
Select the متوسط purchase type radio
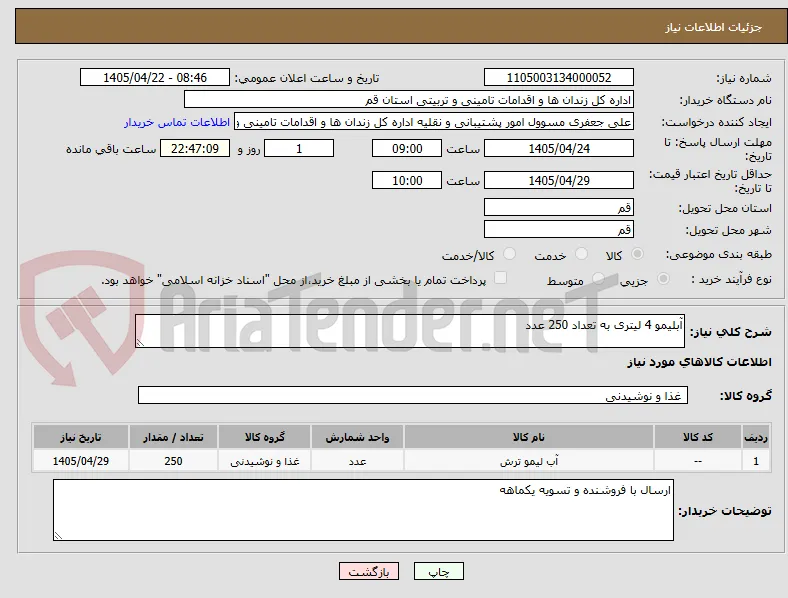[598, 279]
